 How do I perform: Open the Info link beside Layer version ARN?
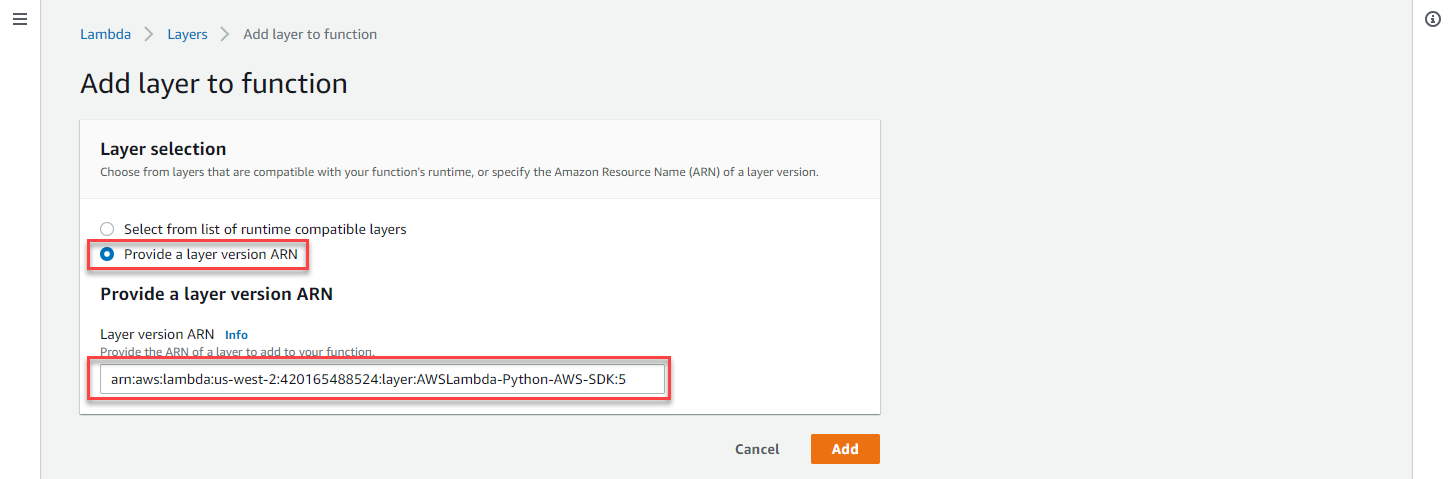click(x=236, y=335)
